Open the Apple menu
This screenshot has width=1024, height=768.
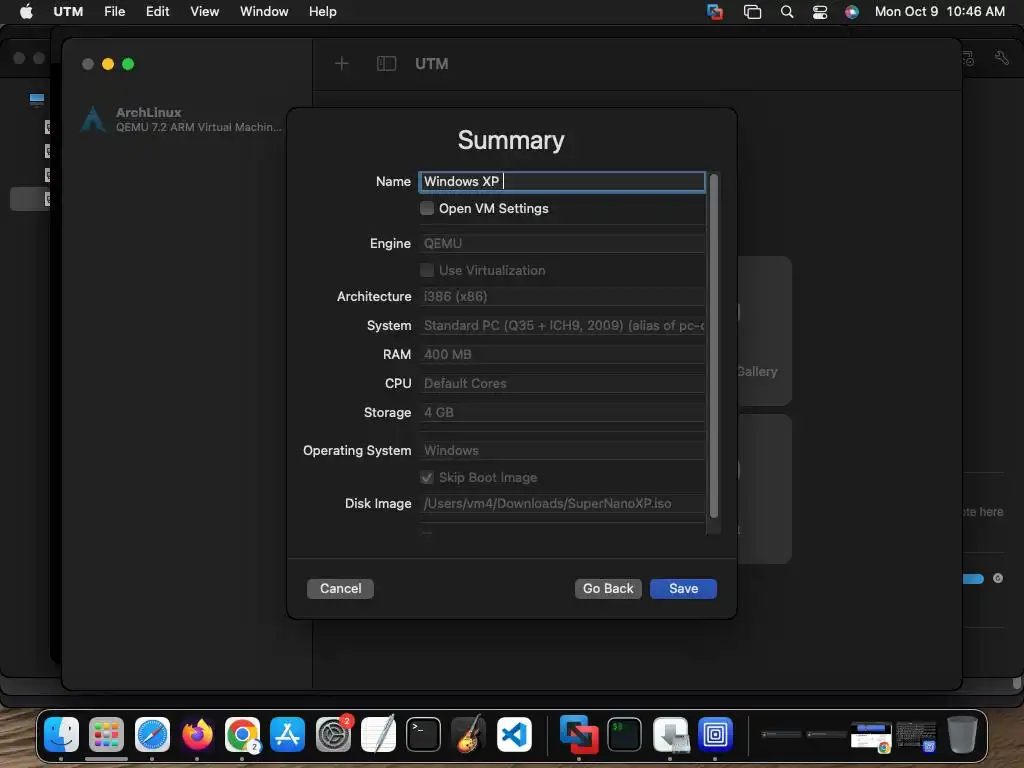(x=26, y=12)
